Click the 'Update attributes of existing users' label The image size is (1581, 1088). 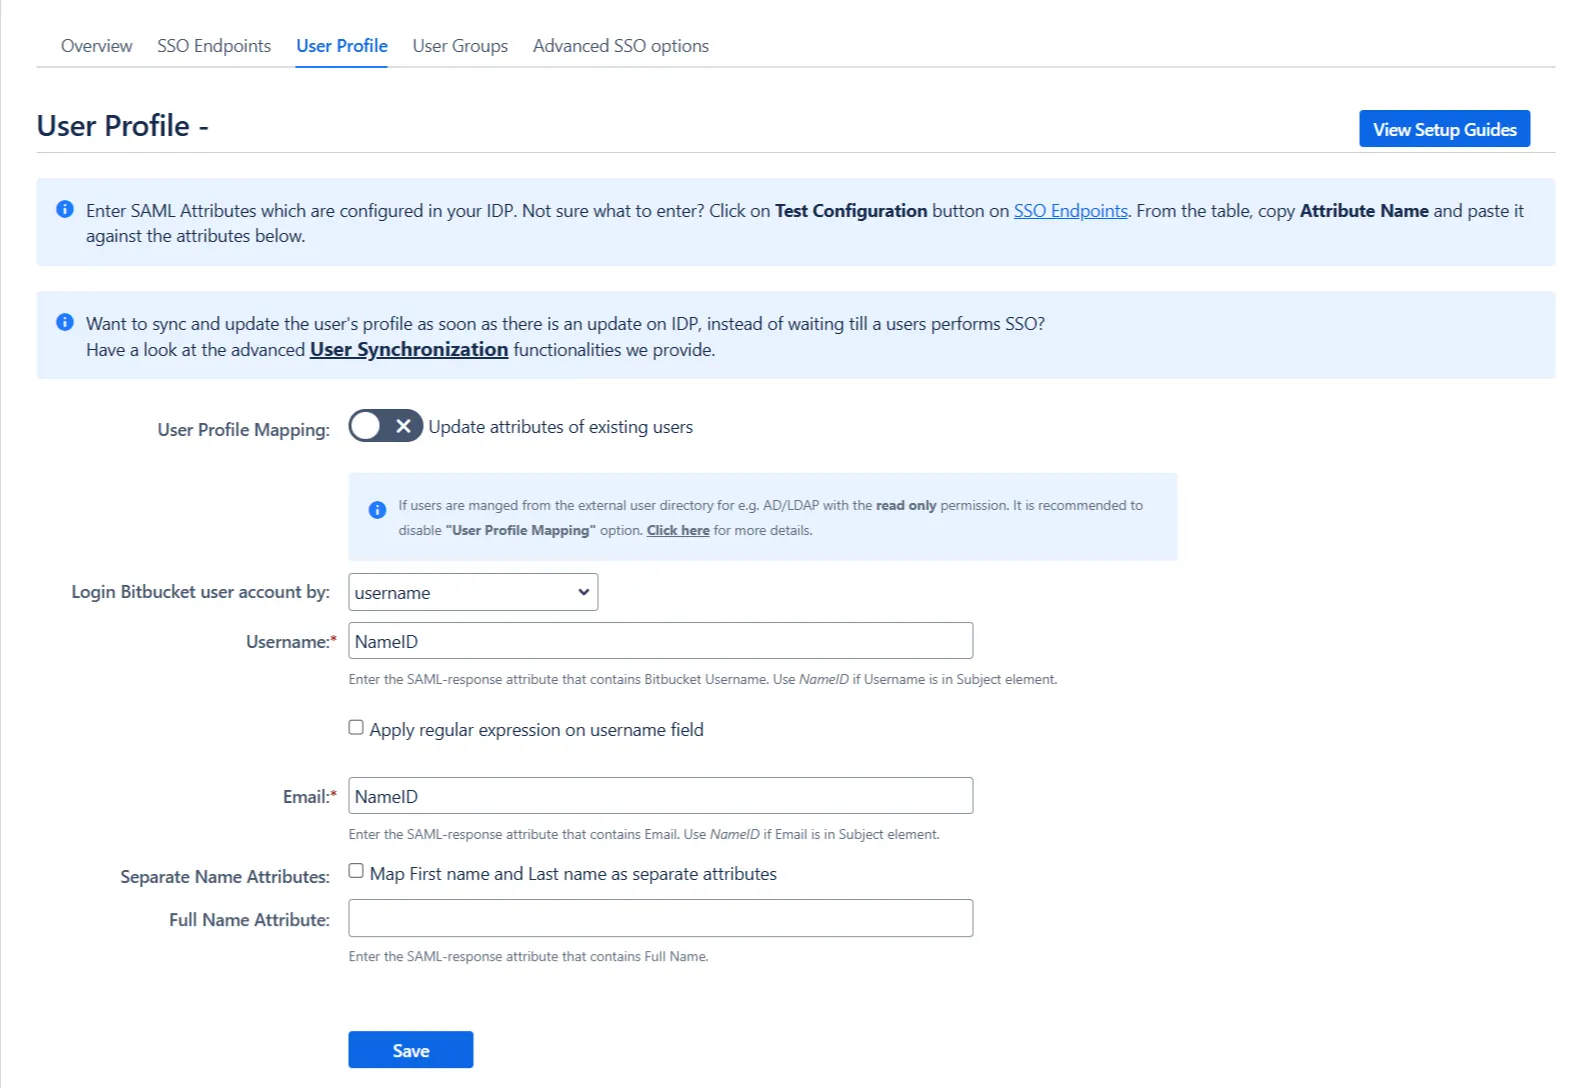[x=560, y=427]
